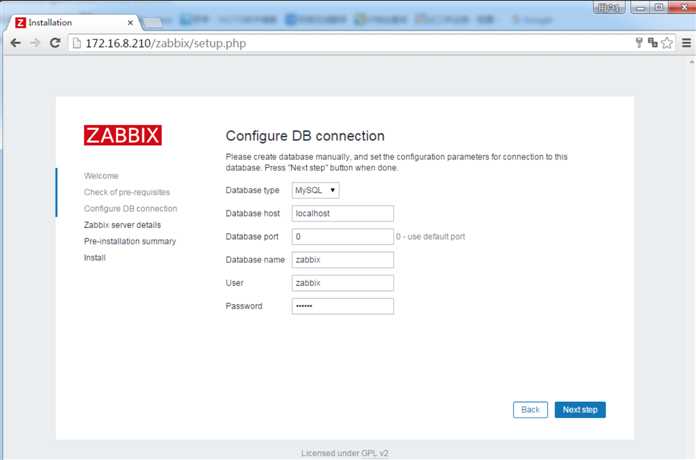Select the Installation browser tab
The image size is (696, 460).
(x=74, y=22)
